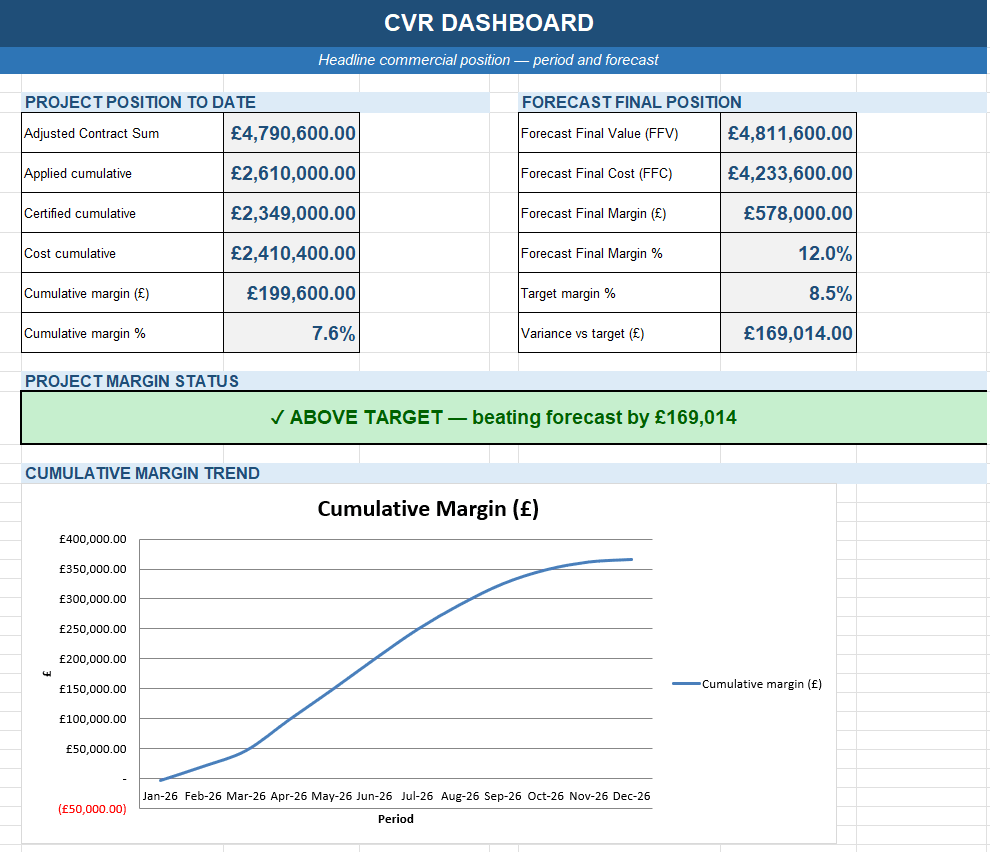Select the FORECAST FINAL POSITION header
990x852 pixels.
(x=753, y=102)
